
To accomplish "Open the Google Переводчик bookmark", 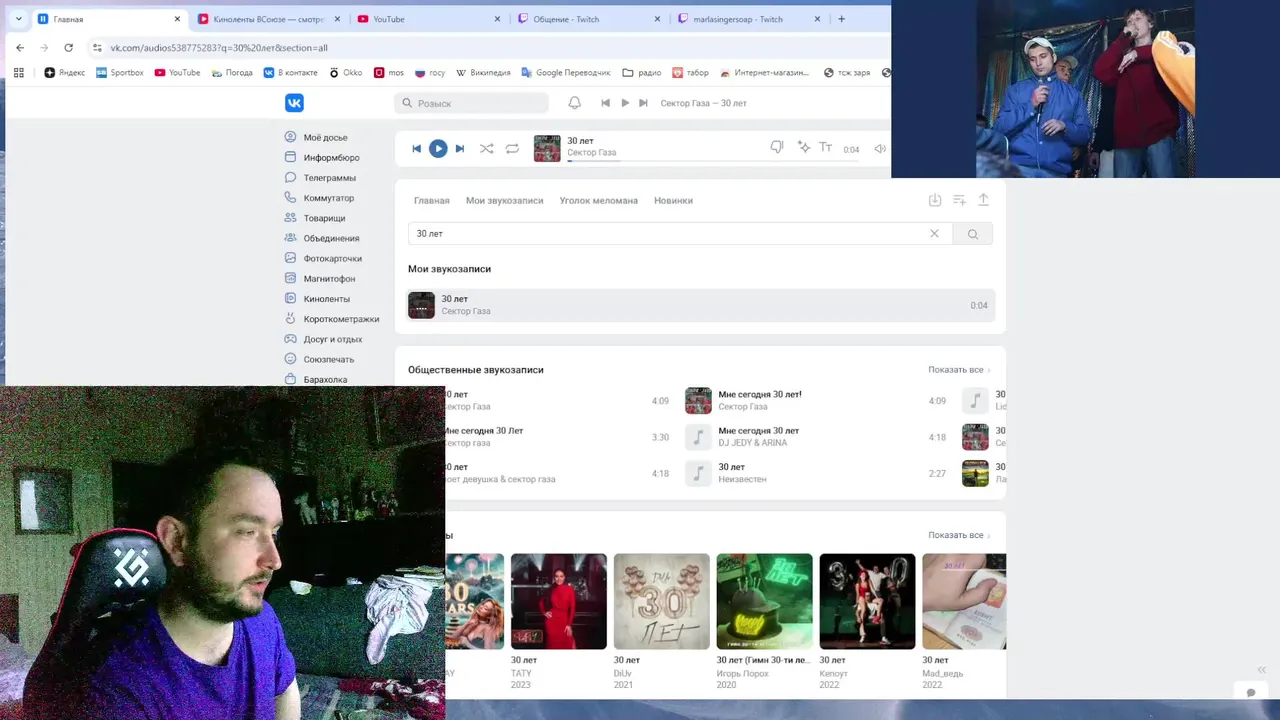I will (565, 73).
